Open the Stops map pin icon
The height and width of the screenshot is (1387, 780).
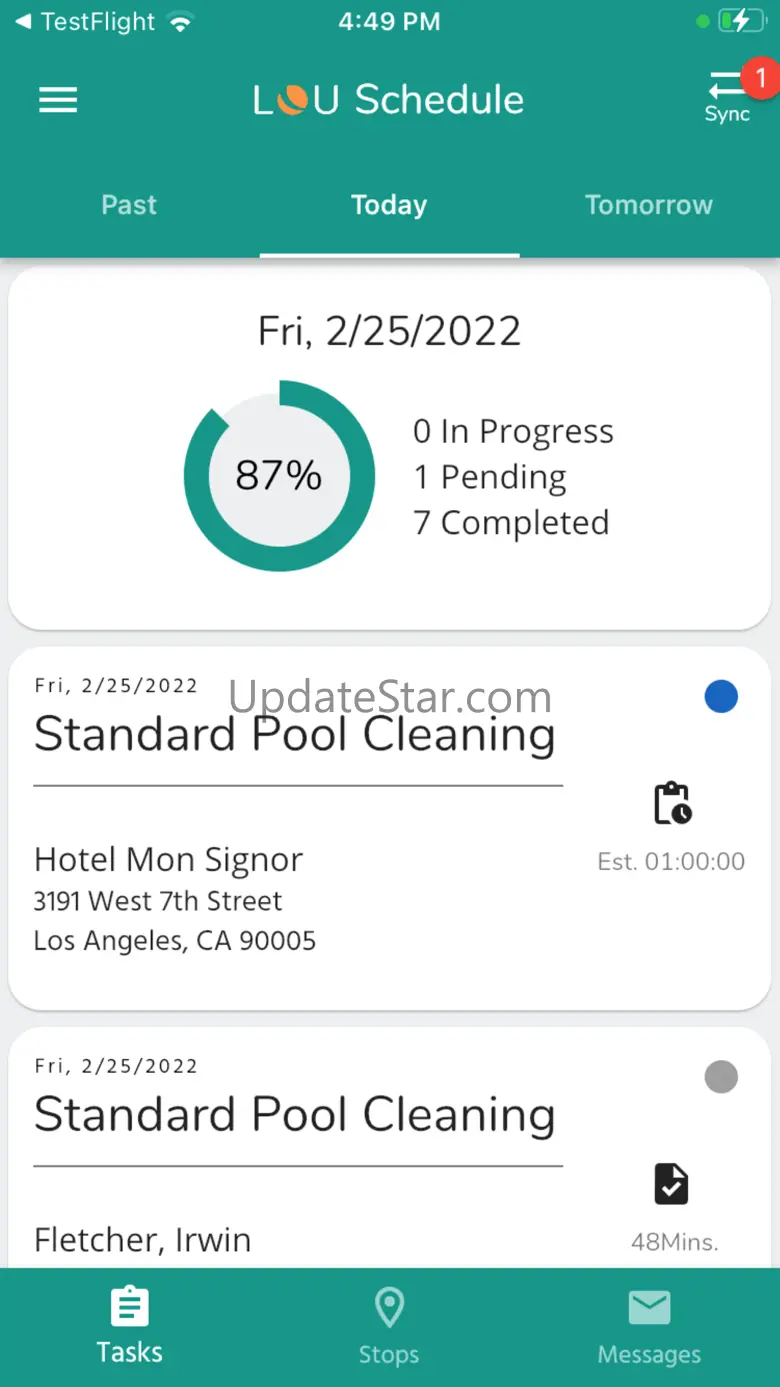389,1308
